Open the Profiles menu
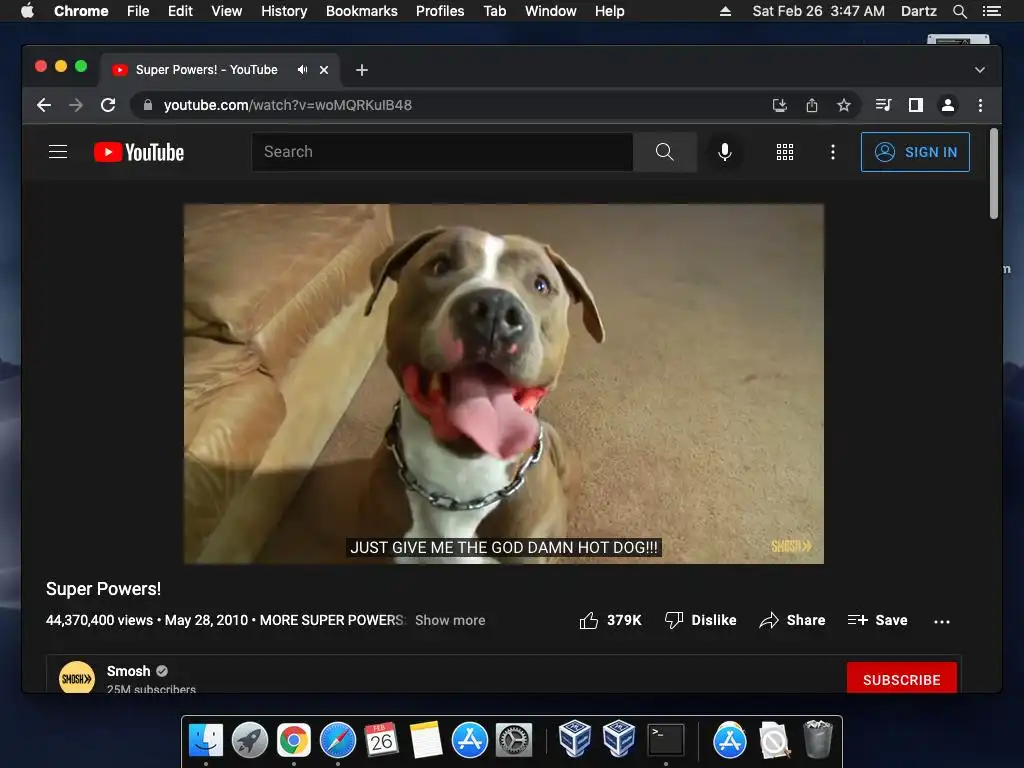 pos(440,11)
